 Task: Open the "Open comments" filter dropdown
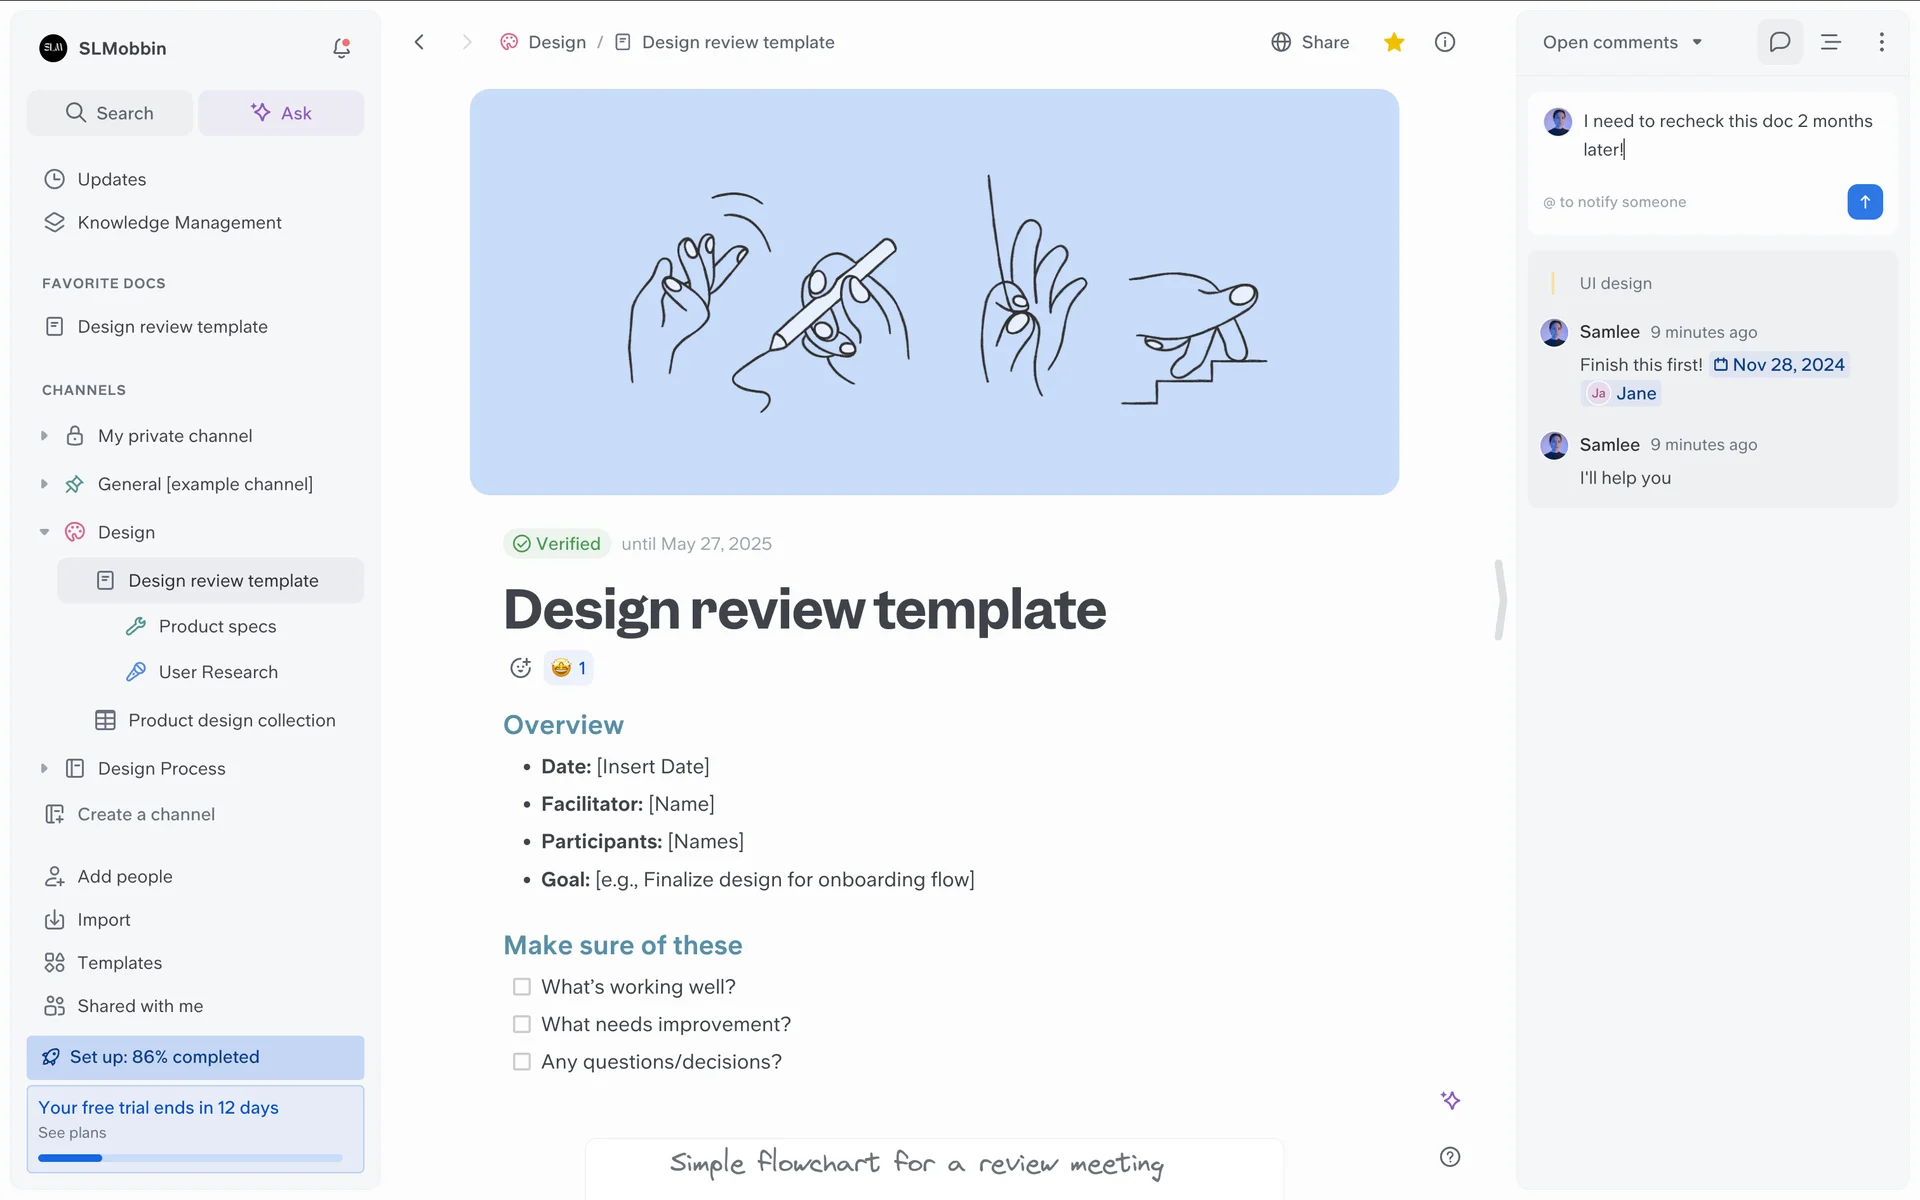(x=1622, y=42)
